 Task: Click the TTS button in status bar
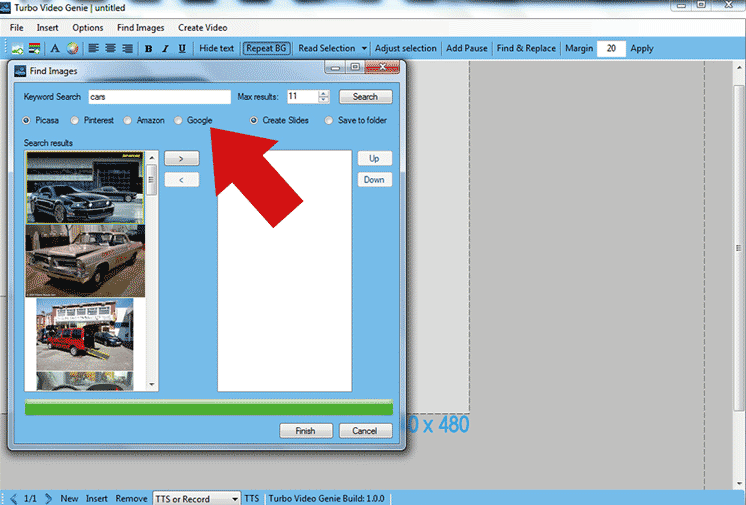pos(252,499)
